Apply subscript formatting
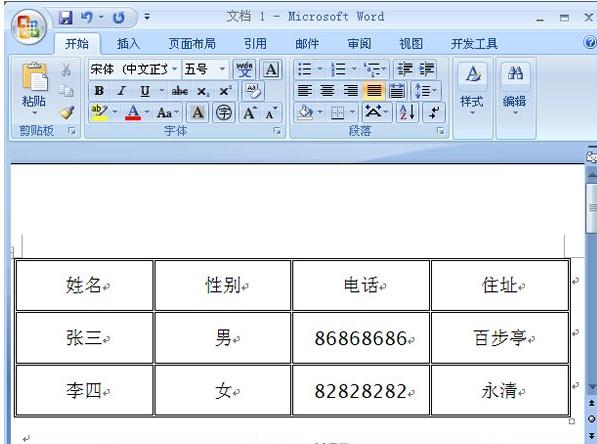597x444 pixels. 203,91
